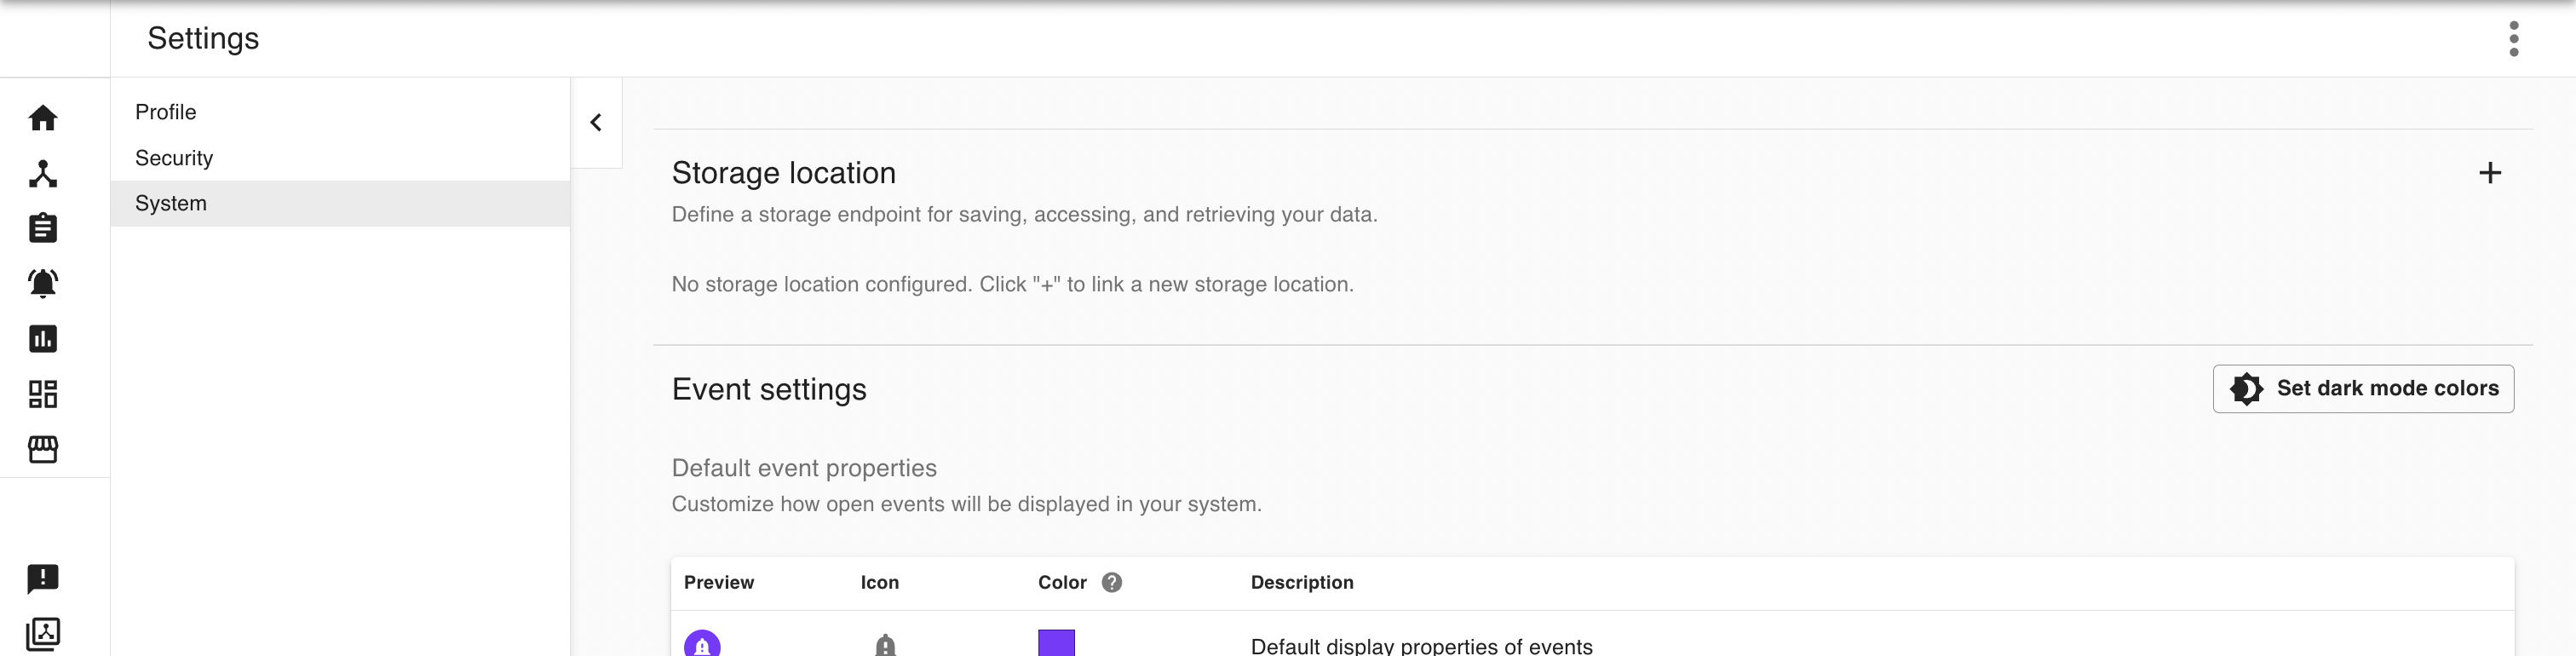The height and width of the screenshot is (656, 2576).
Task: Open the three-dot more options menu
Action: click(2513, 39)
